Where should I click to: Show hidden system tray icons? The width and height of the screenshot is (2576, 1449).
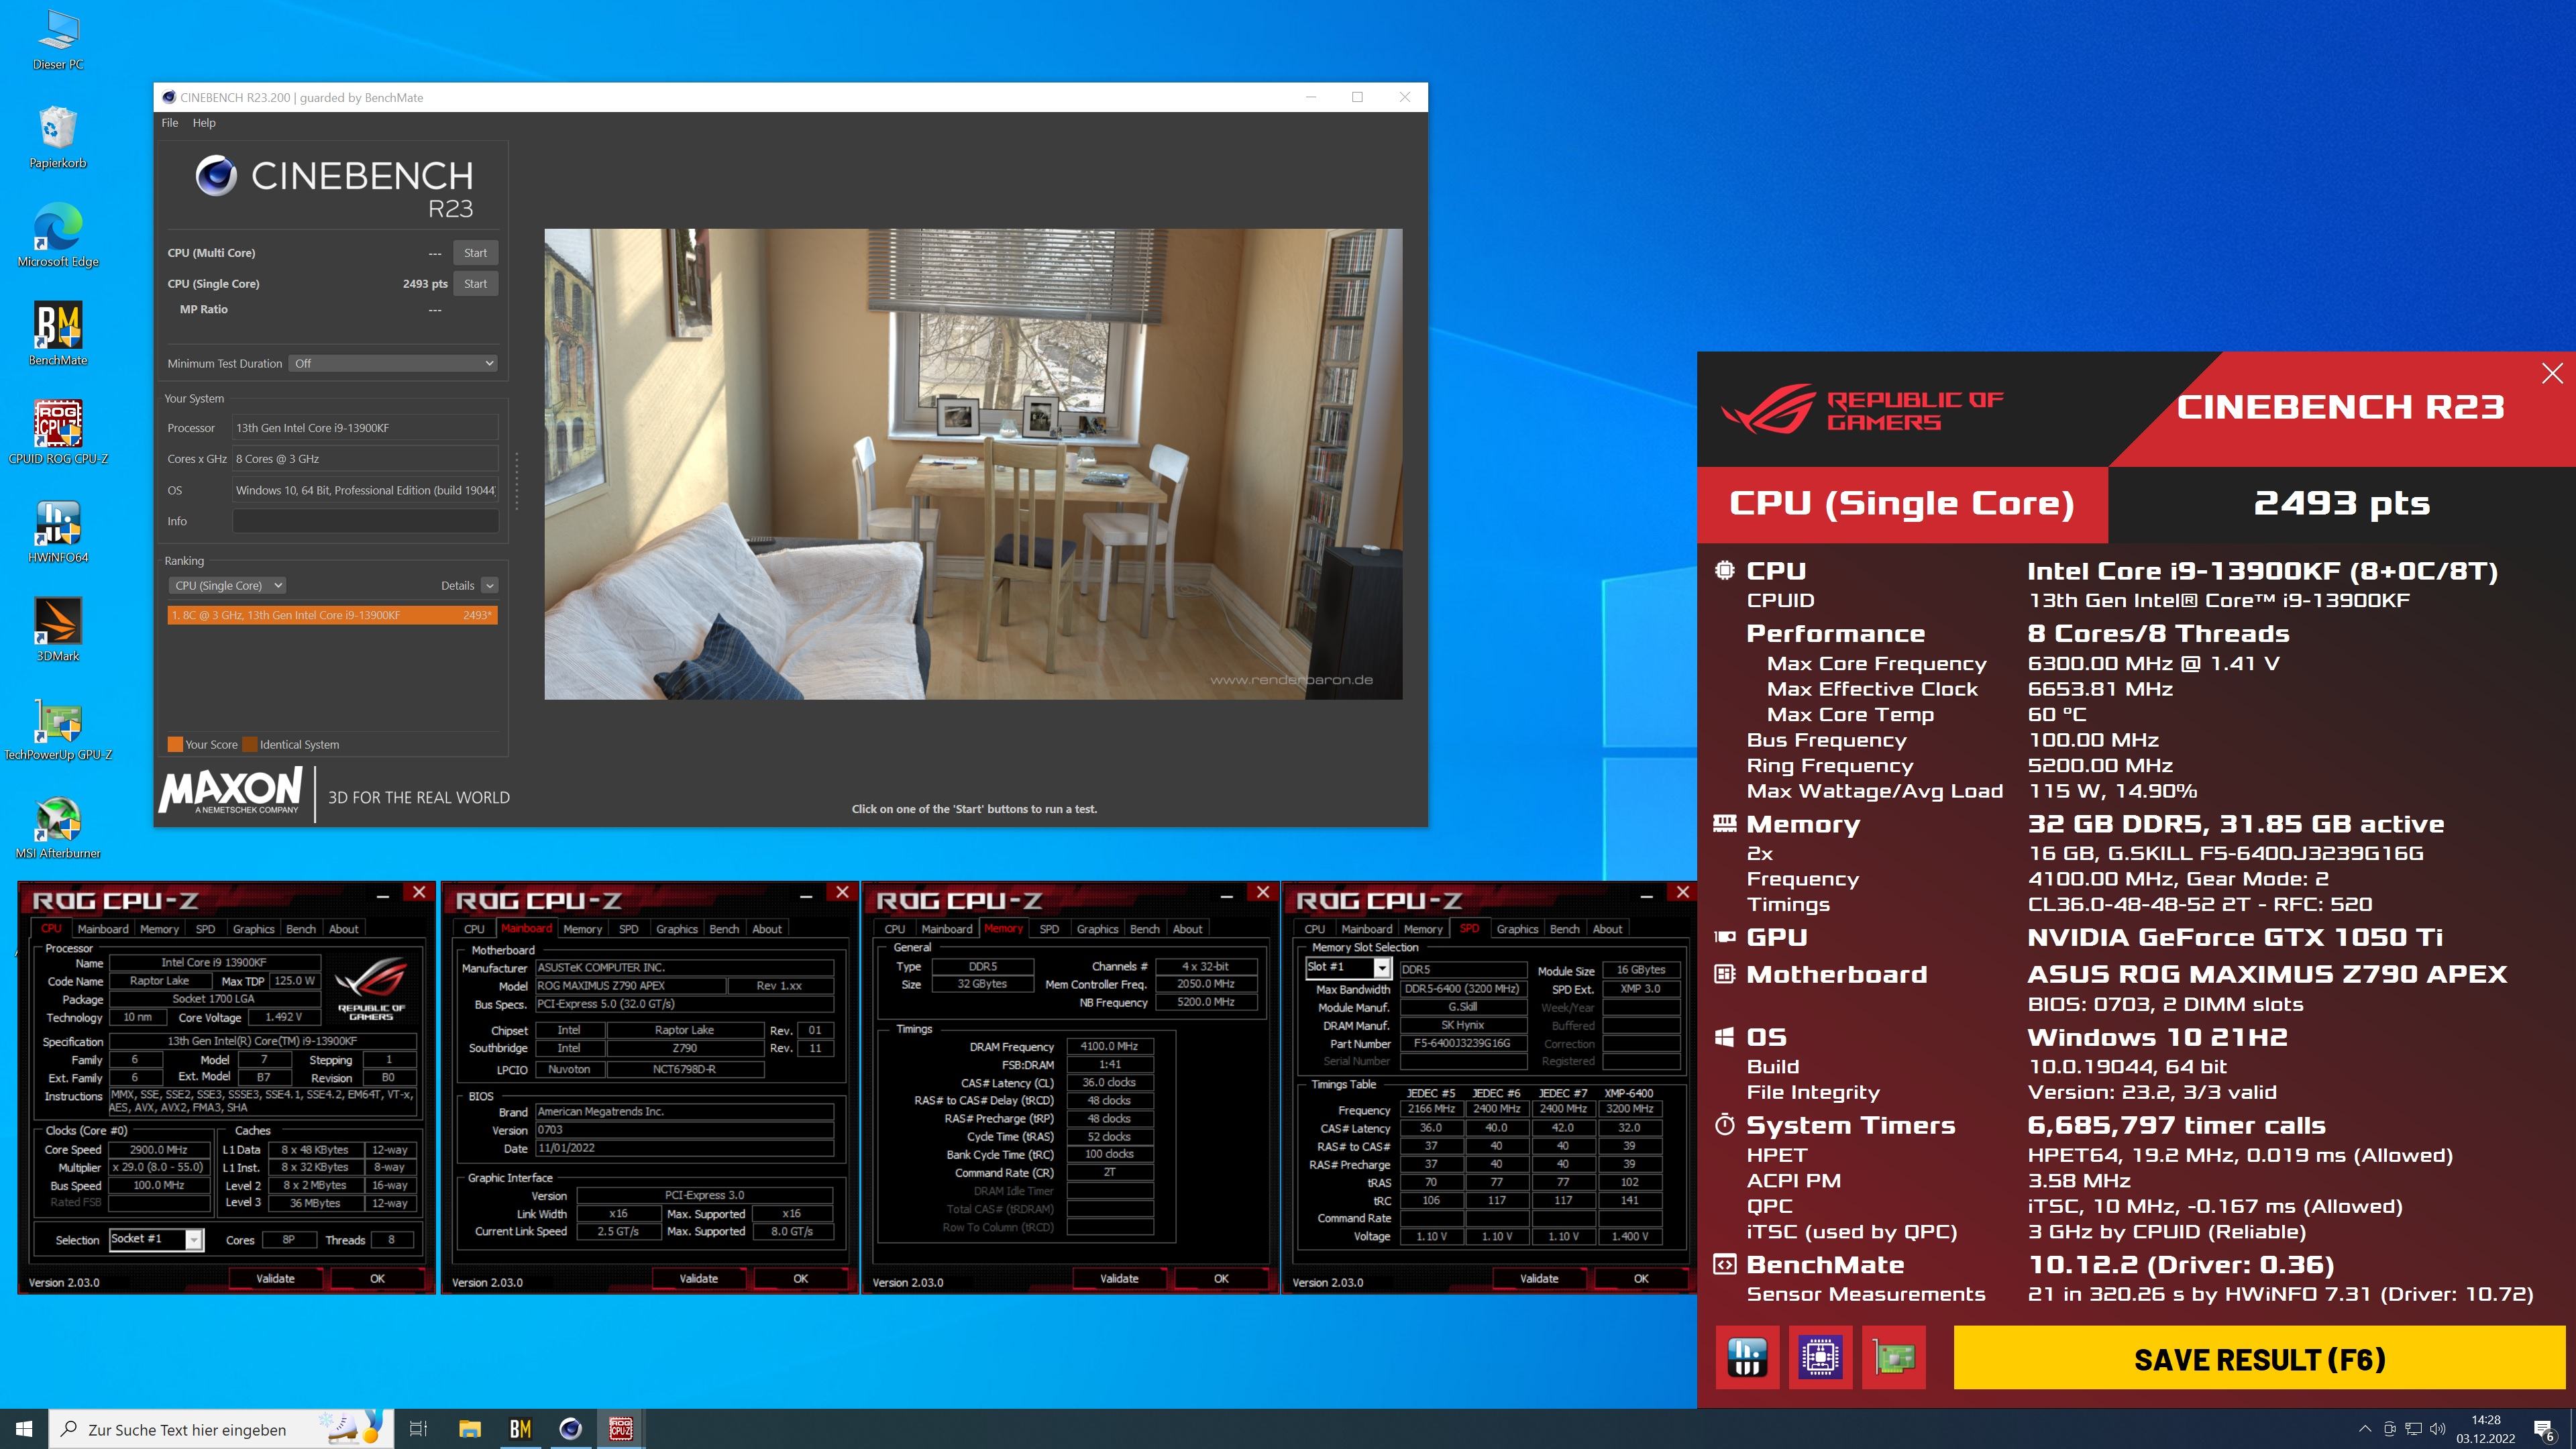tap(2364, 1429)
